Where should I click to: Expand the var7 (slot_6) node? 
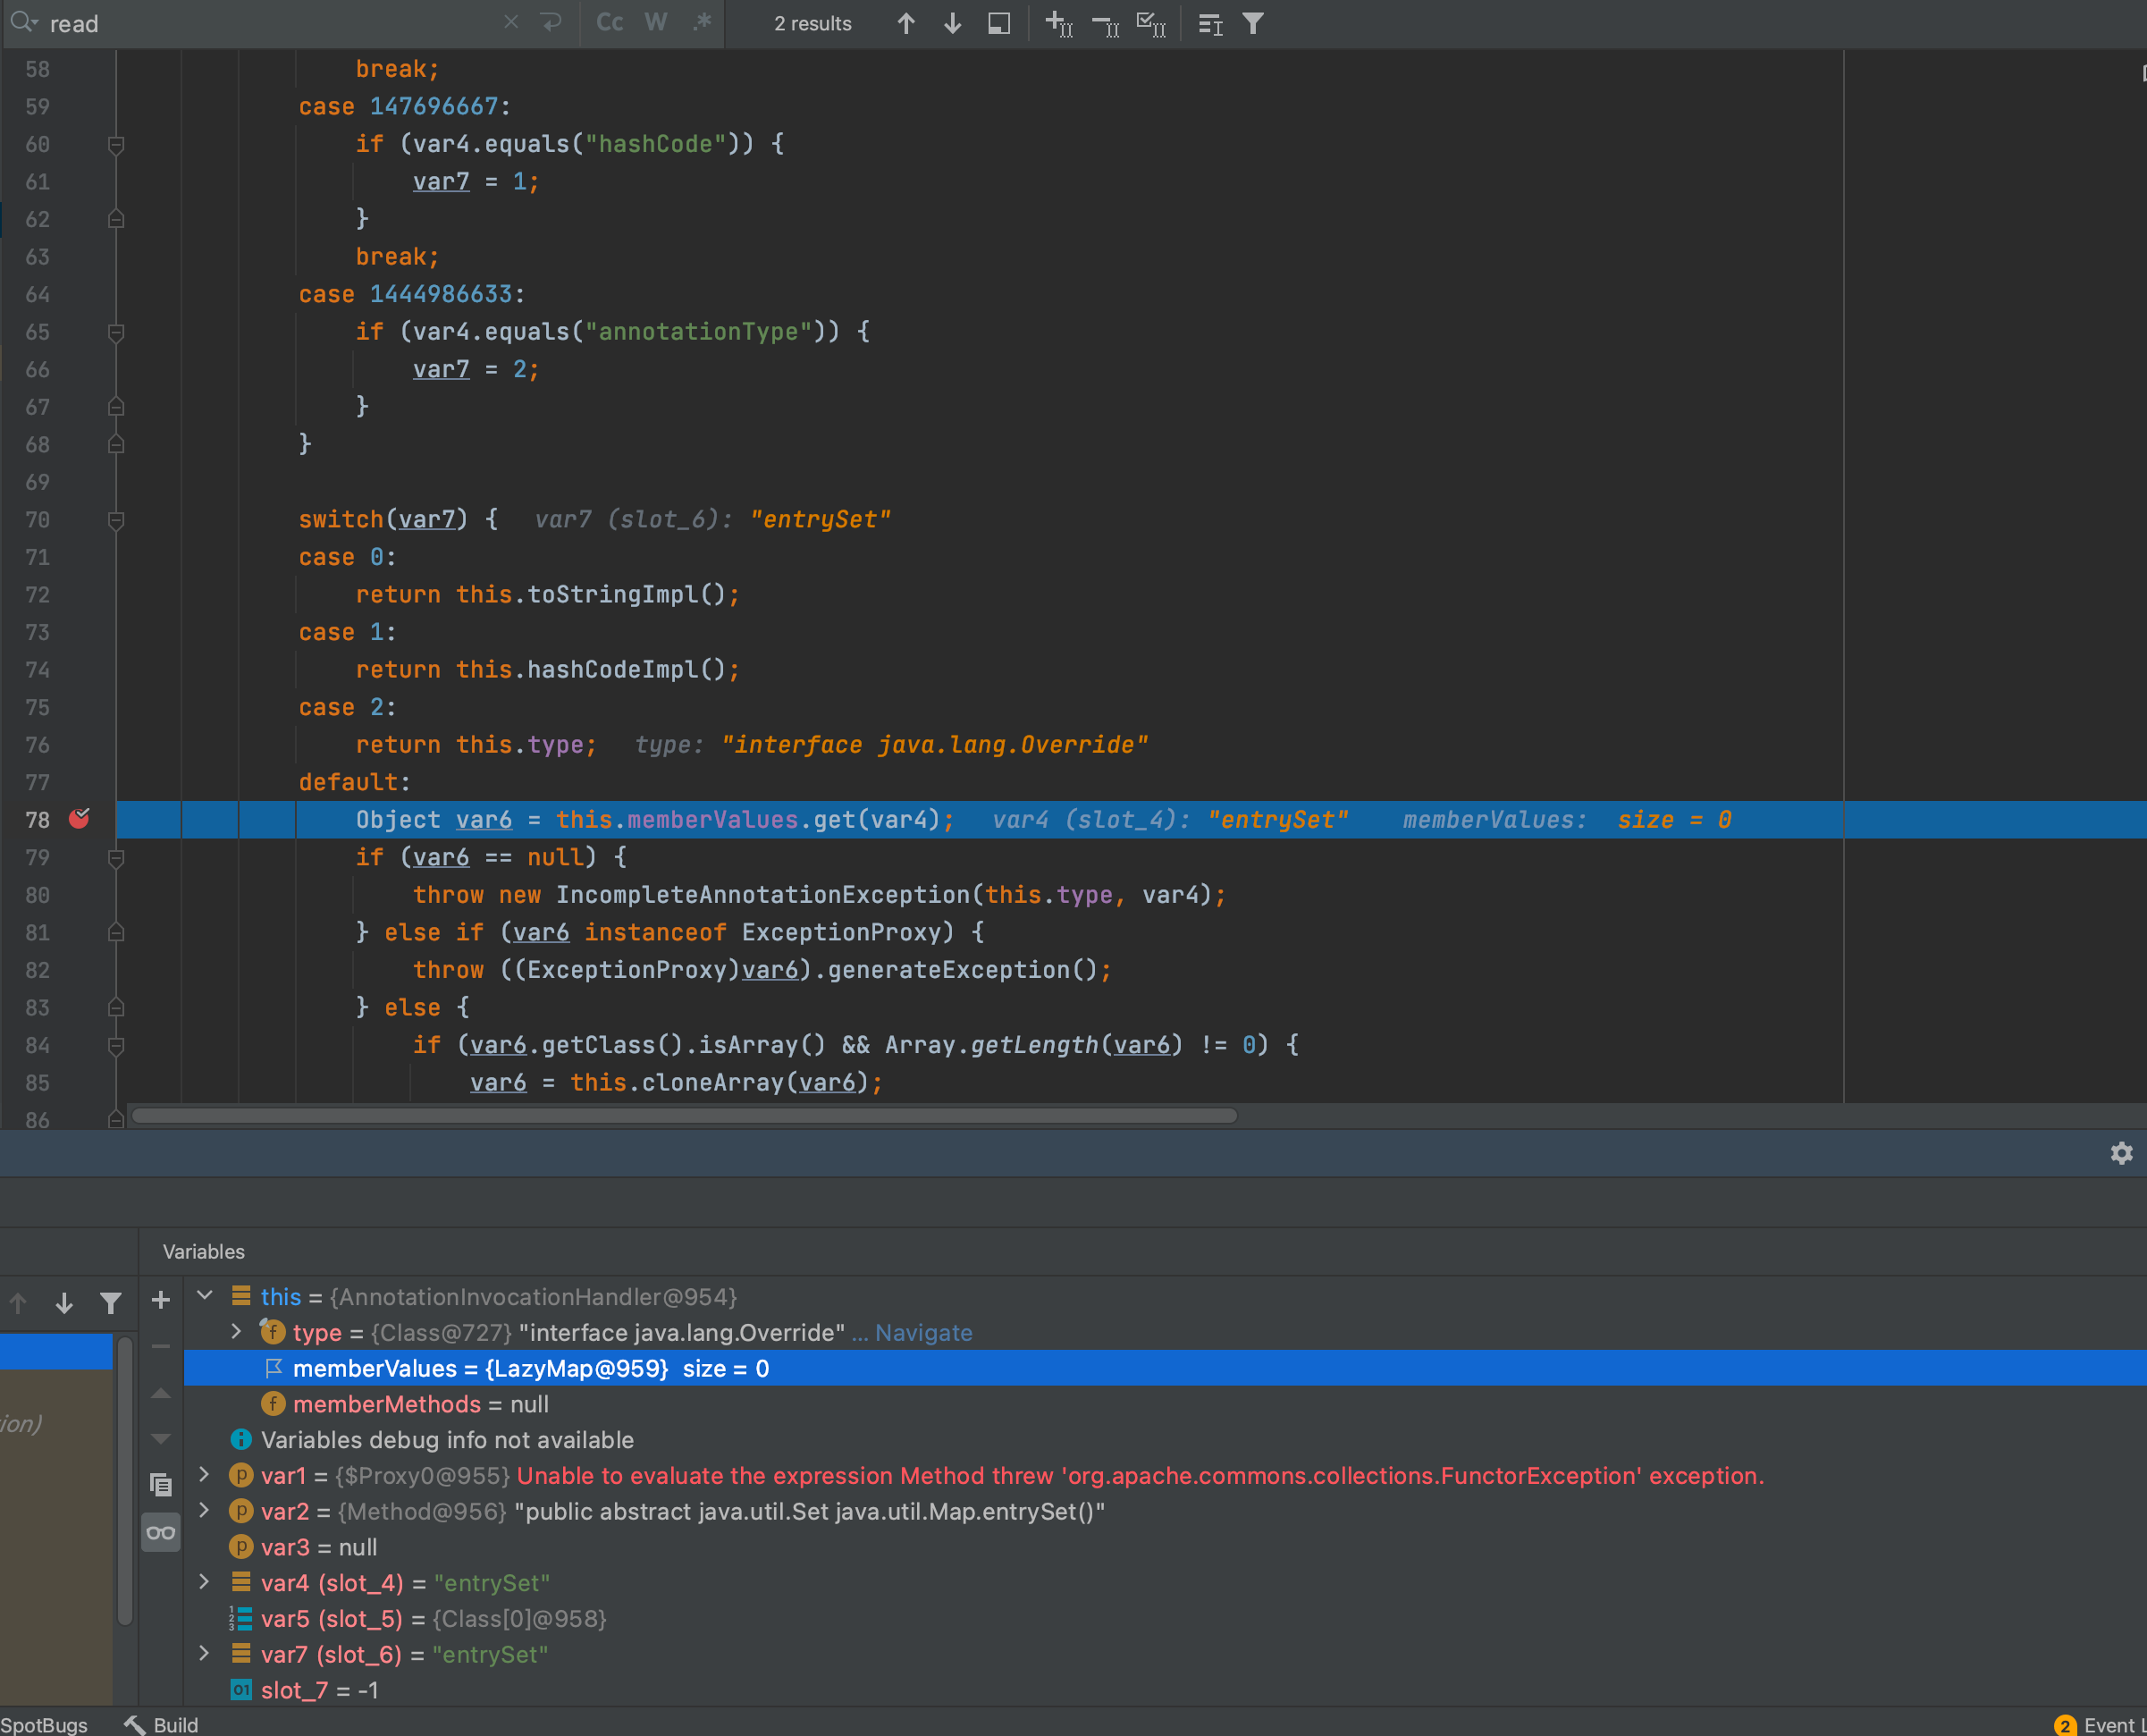[x=204, y=1654]
